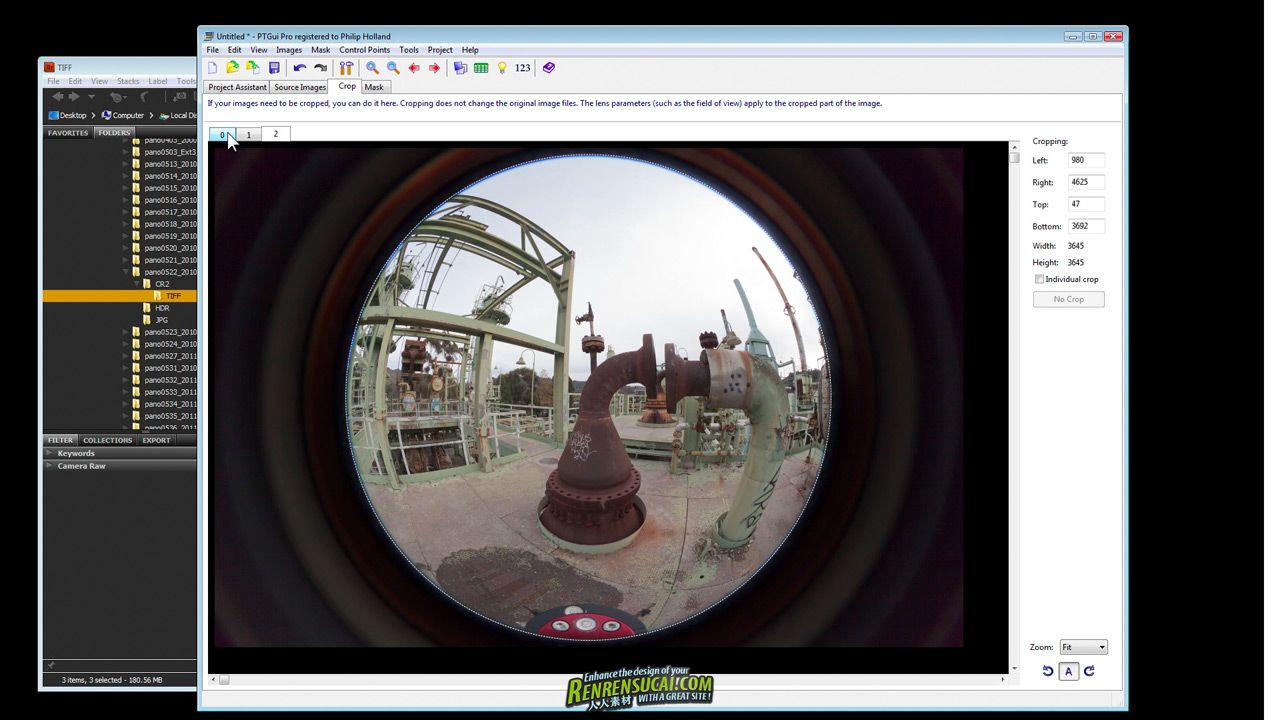Switch to Source Images tab

click(300, 87)
